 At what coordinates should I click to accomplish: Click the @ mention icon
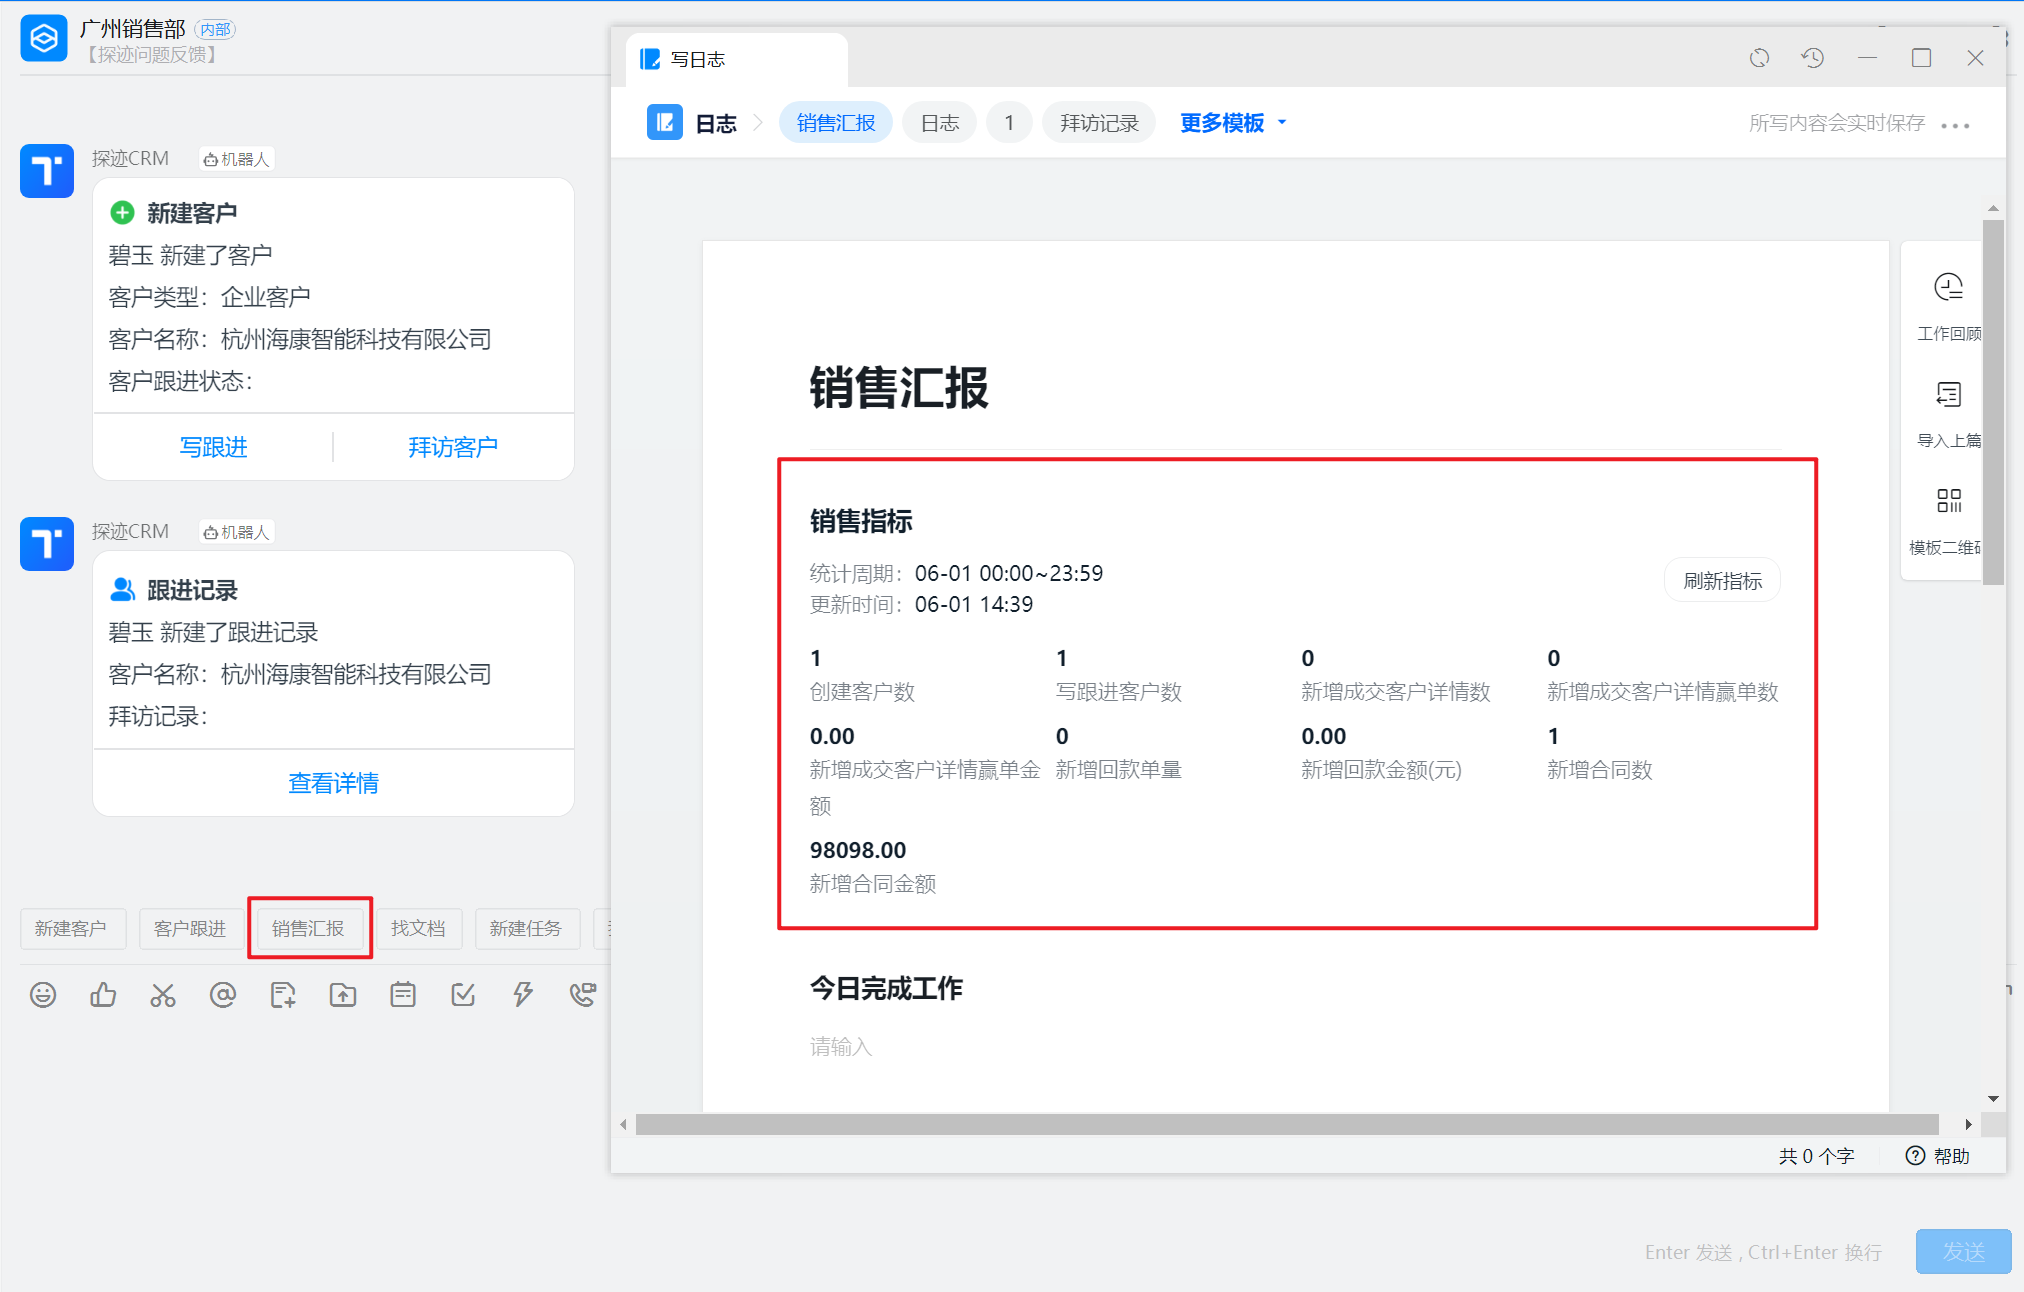pyautogui.click(x=223, y=994)
